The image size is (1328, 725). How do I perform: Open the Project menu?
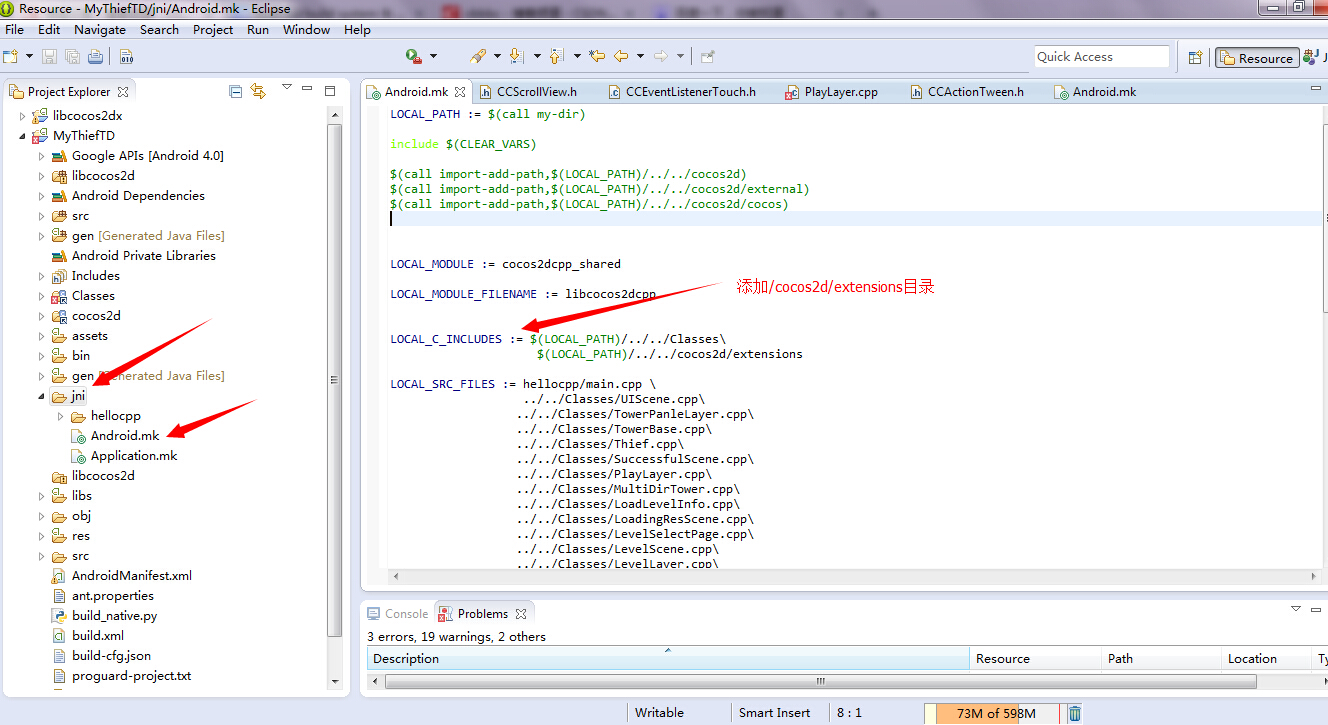(213, 29)
